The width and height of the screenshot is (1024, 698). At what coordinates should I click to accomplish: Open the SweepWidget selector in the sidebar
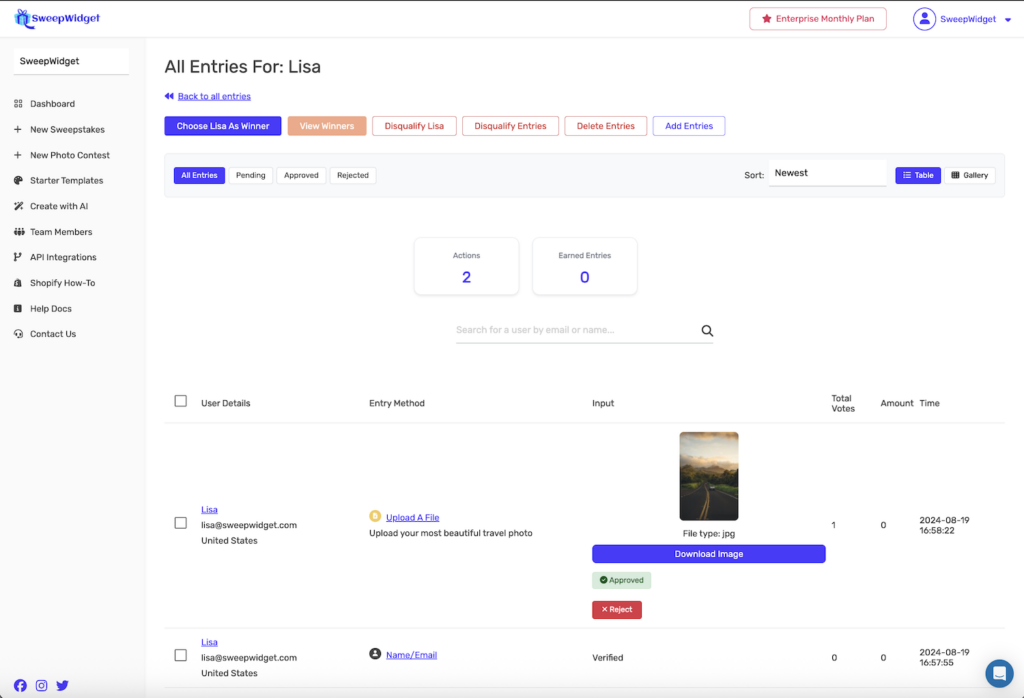tap(71, 61)
